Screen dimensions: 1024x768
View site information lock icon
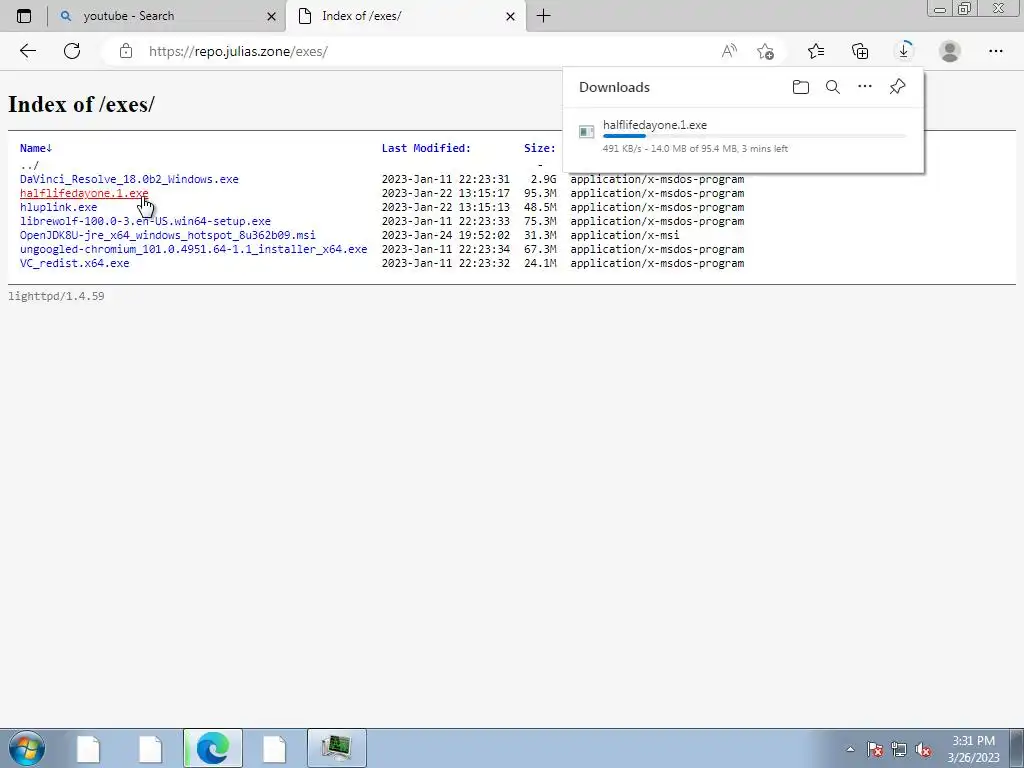point(126,51)
